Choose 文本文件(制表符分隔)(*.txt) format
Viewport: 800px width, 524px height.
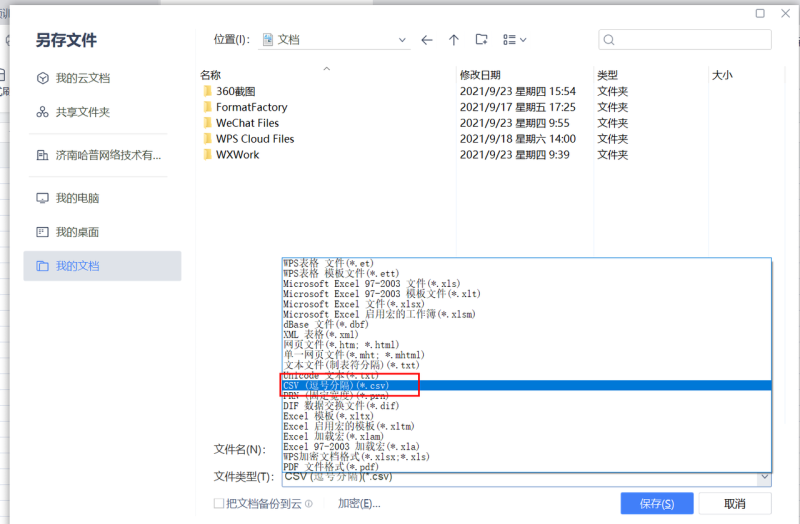click(x=527, y=365)
